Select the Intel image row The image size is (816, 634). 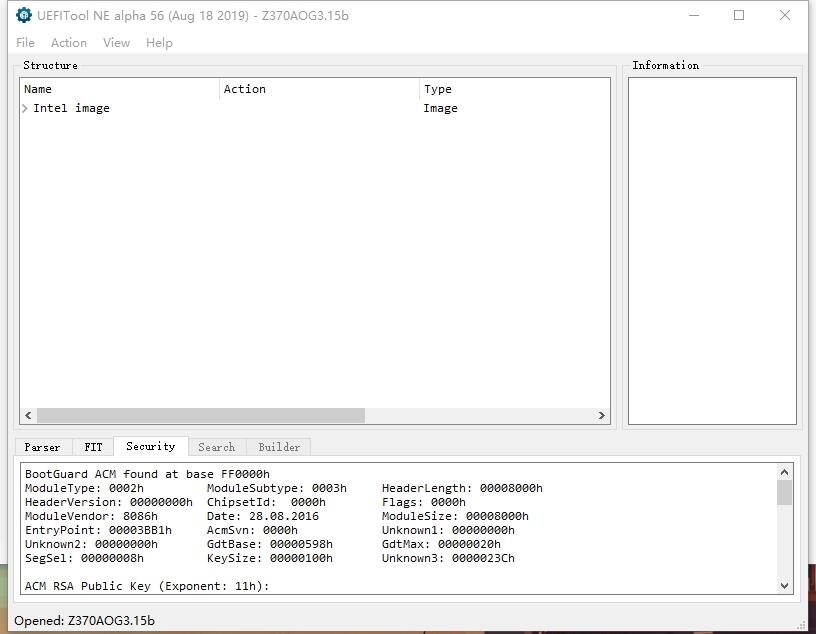pos(315,108)
